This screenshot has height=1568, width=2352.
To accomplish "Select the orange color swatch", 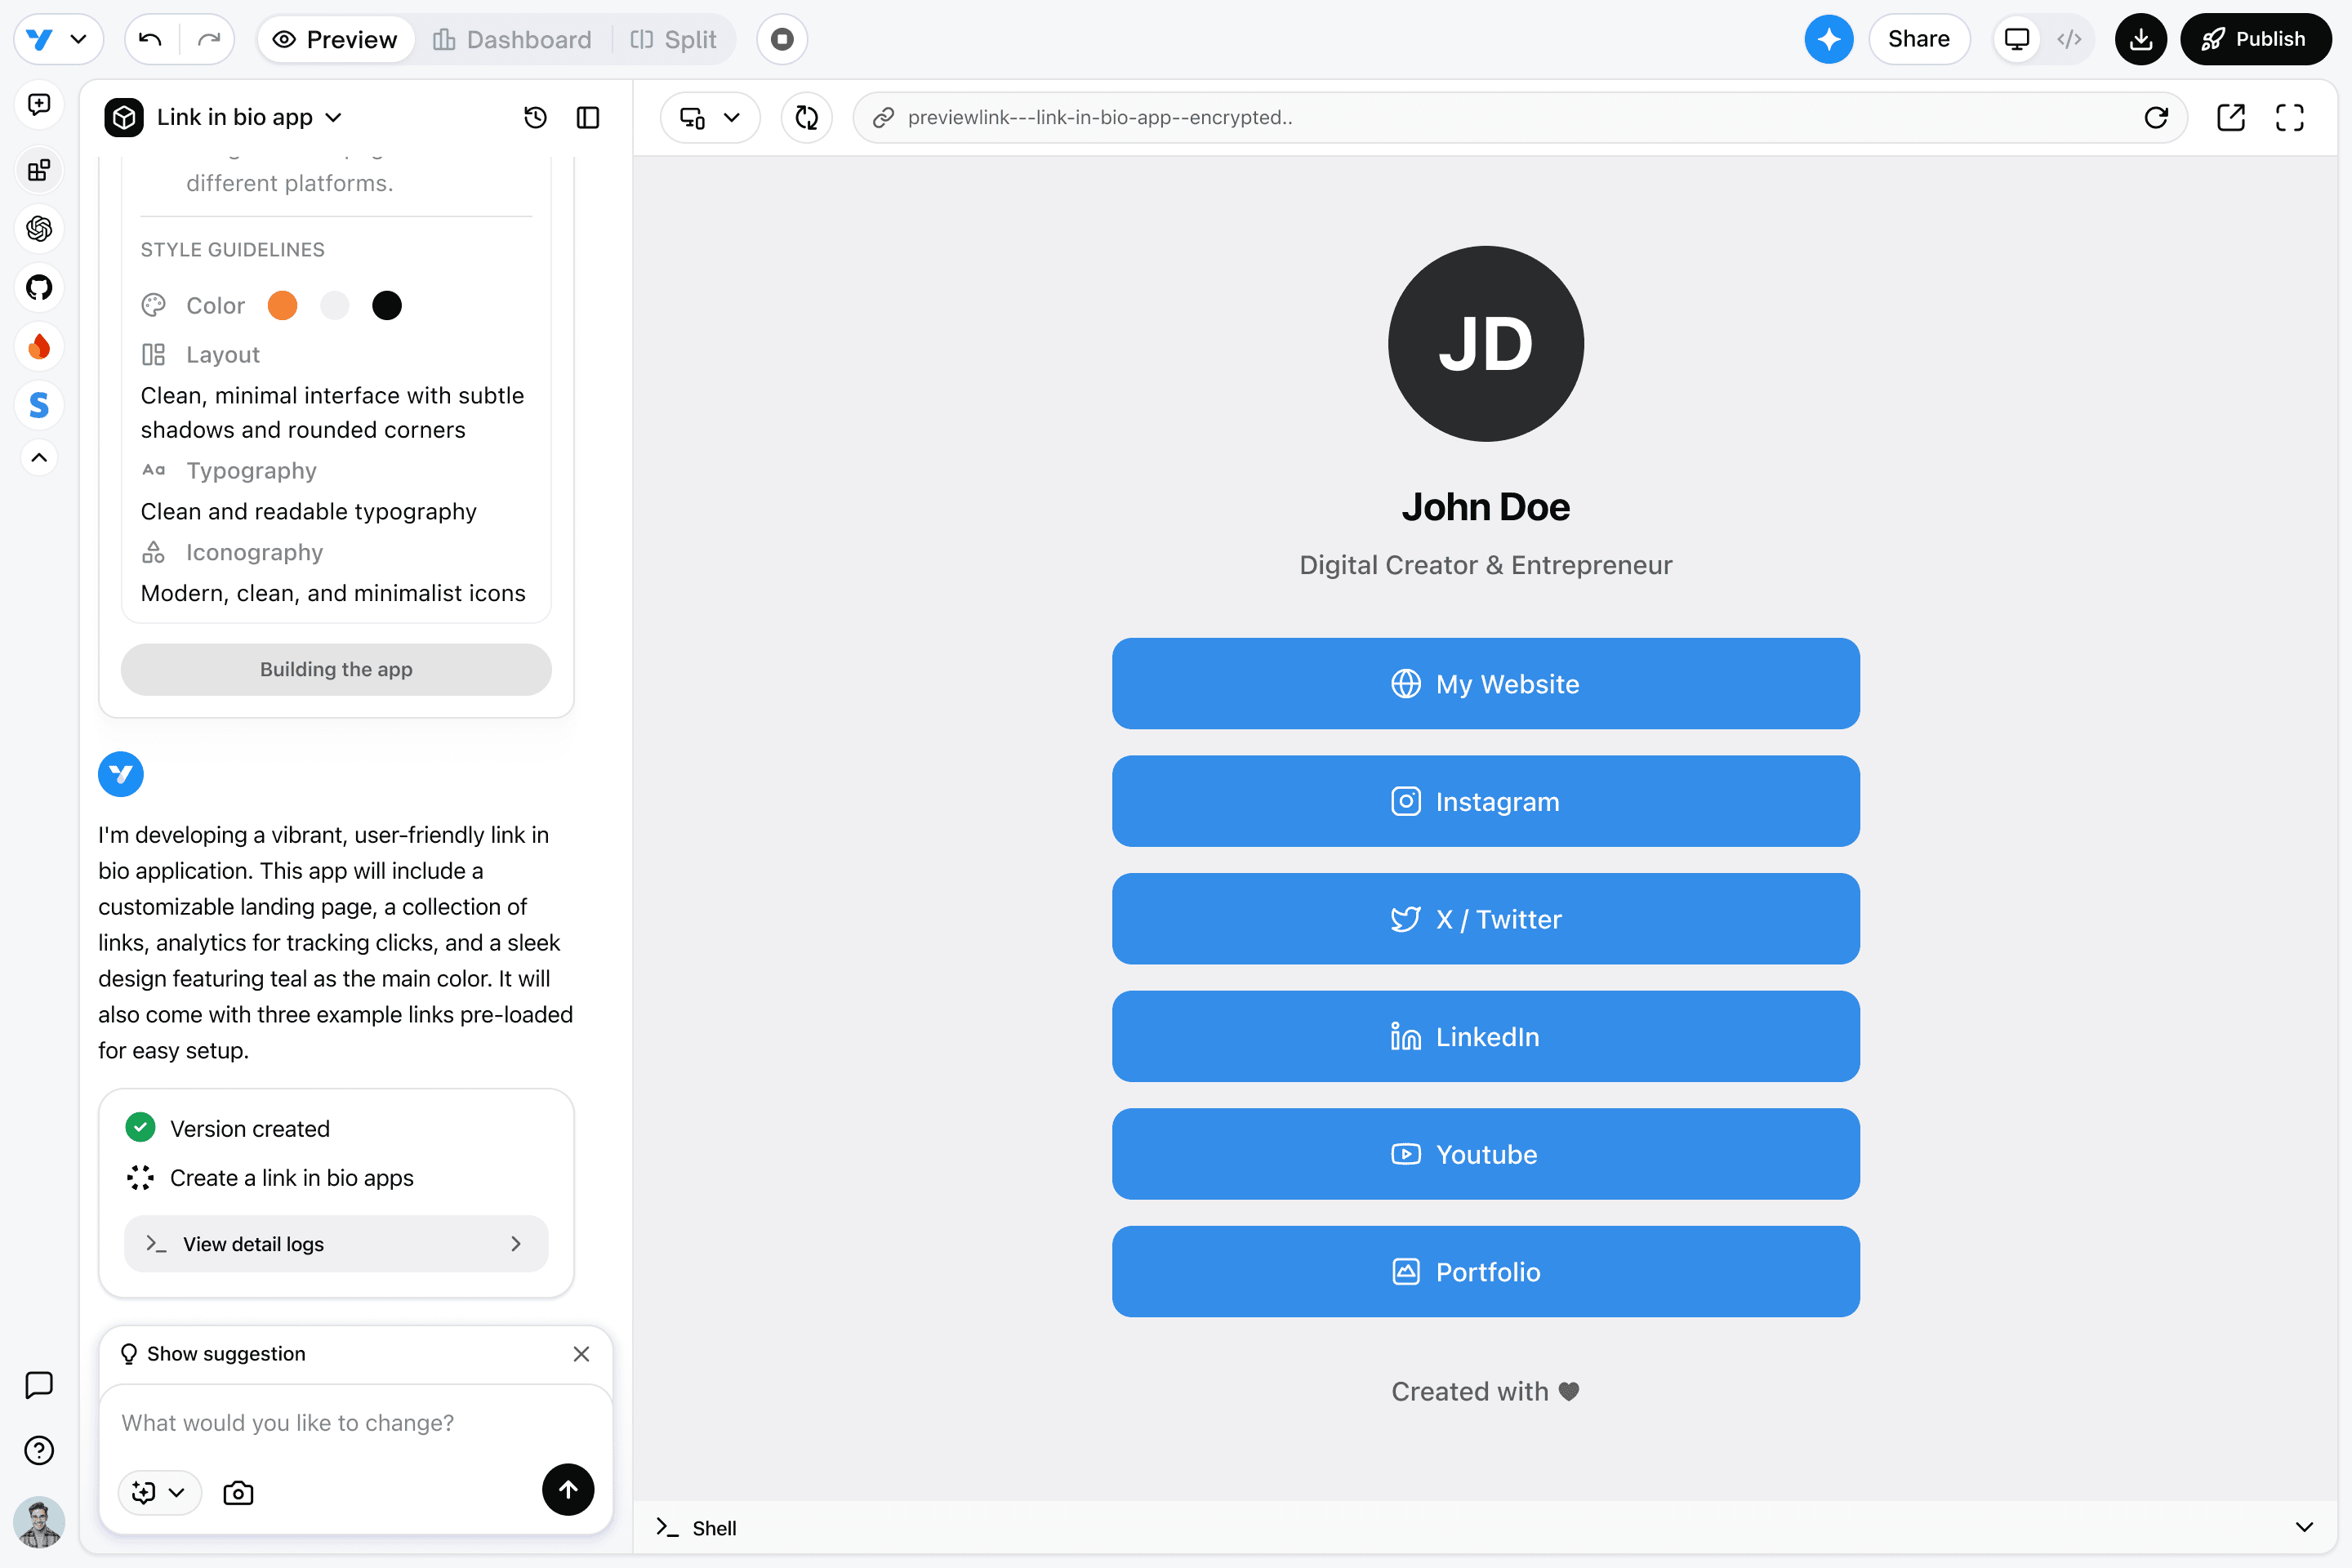I will [283, 305].
